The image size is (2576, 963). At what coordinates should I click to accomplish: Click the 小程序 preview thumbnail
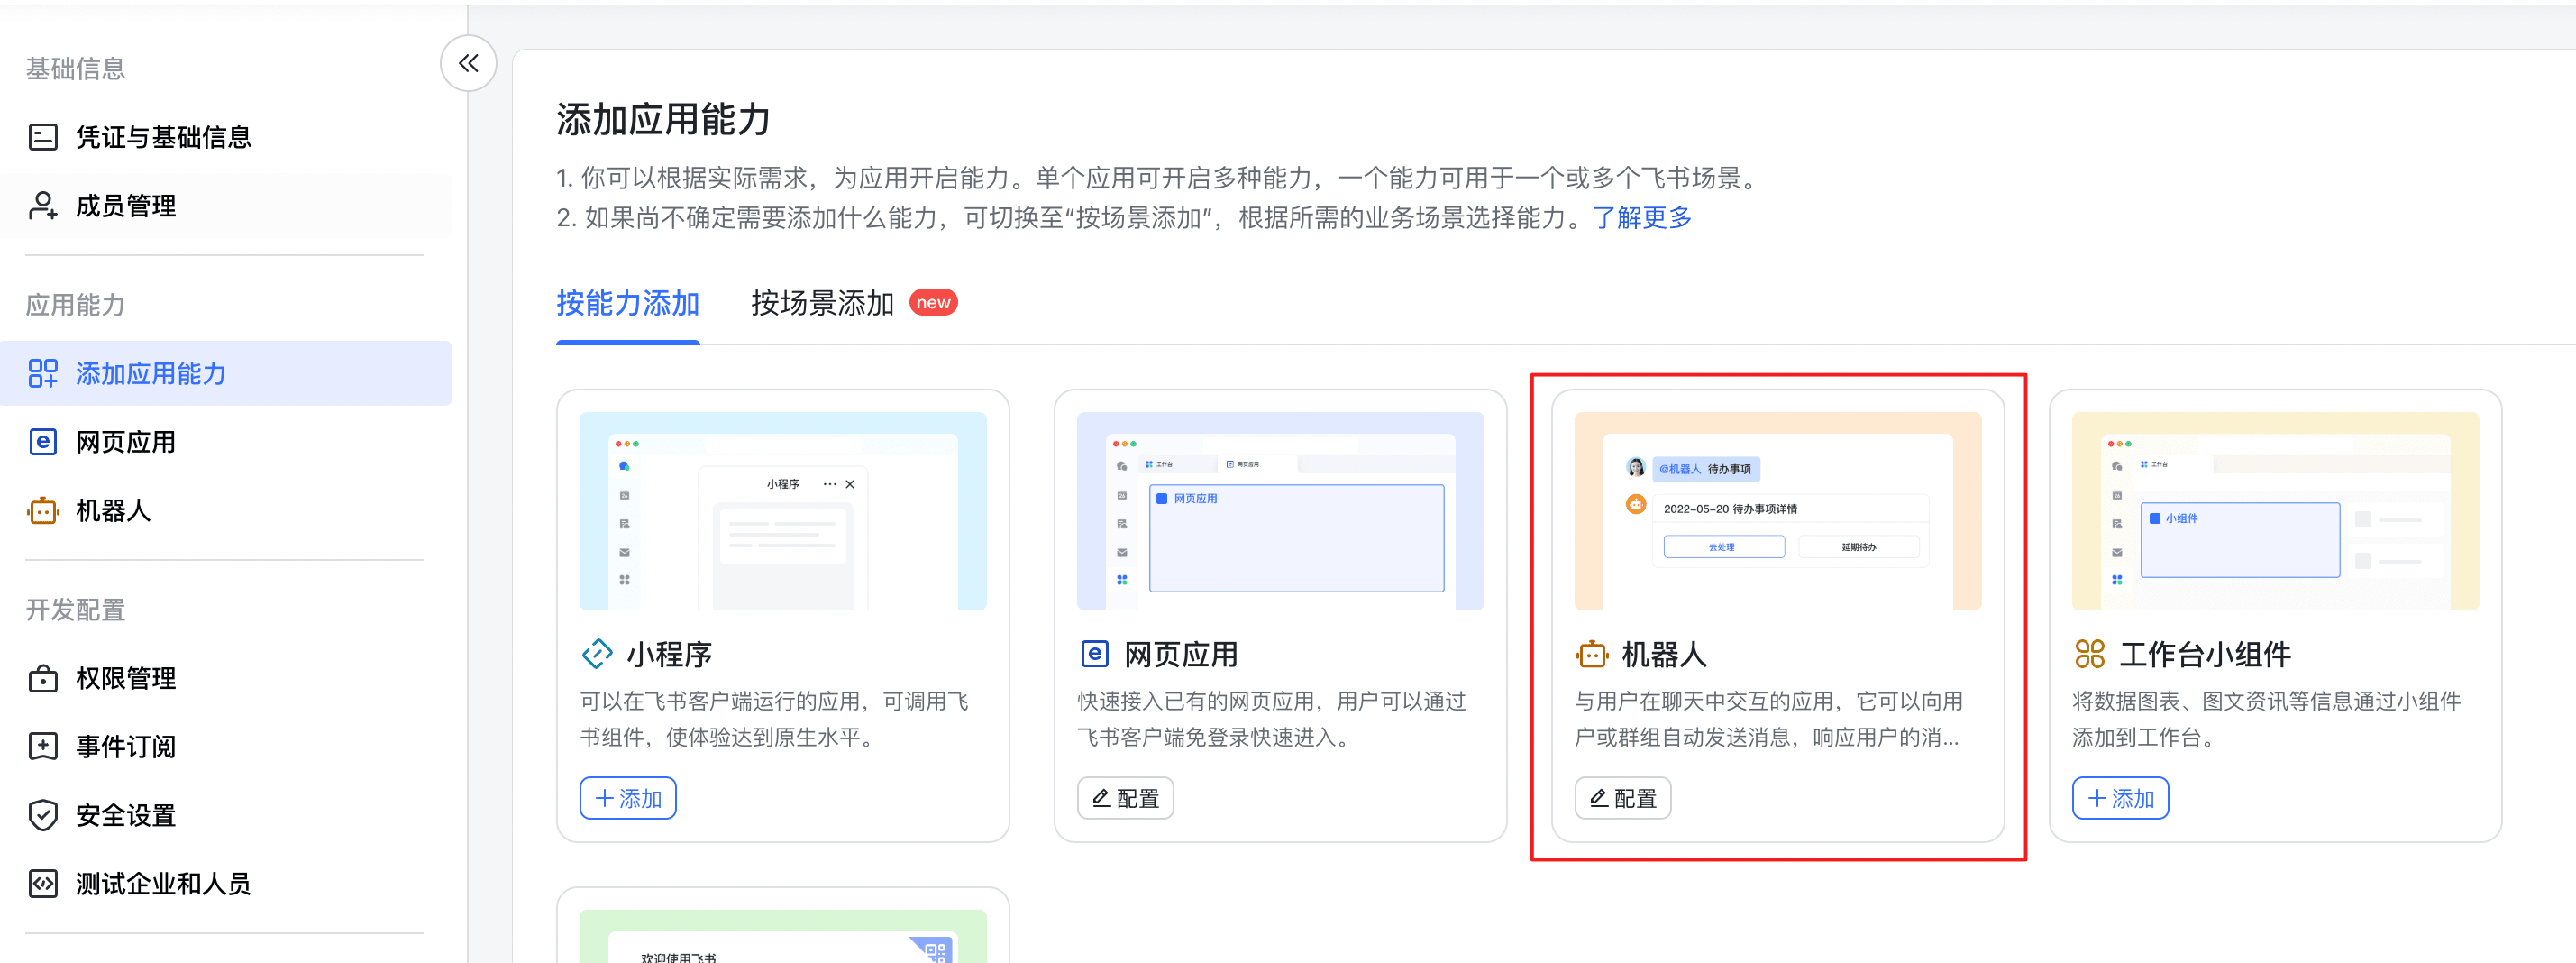(x=783, y=511)
